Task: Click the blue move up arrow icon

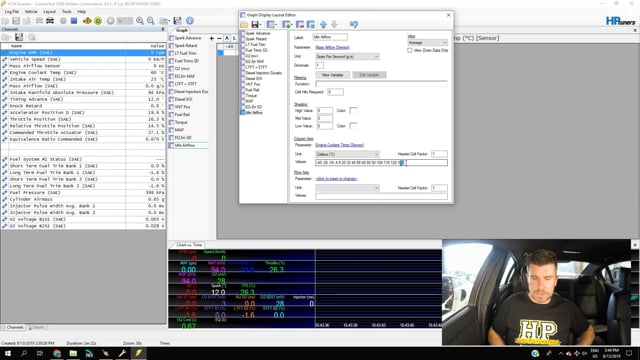Action: point(323,24)
